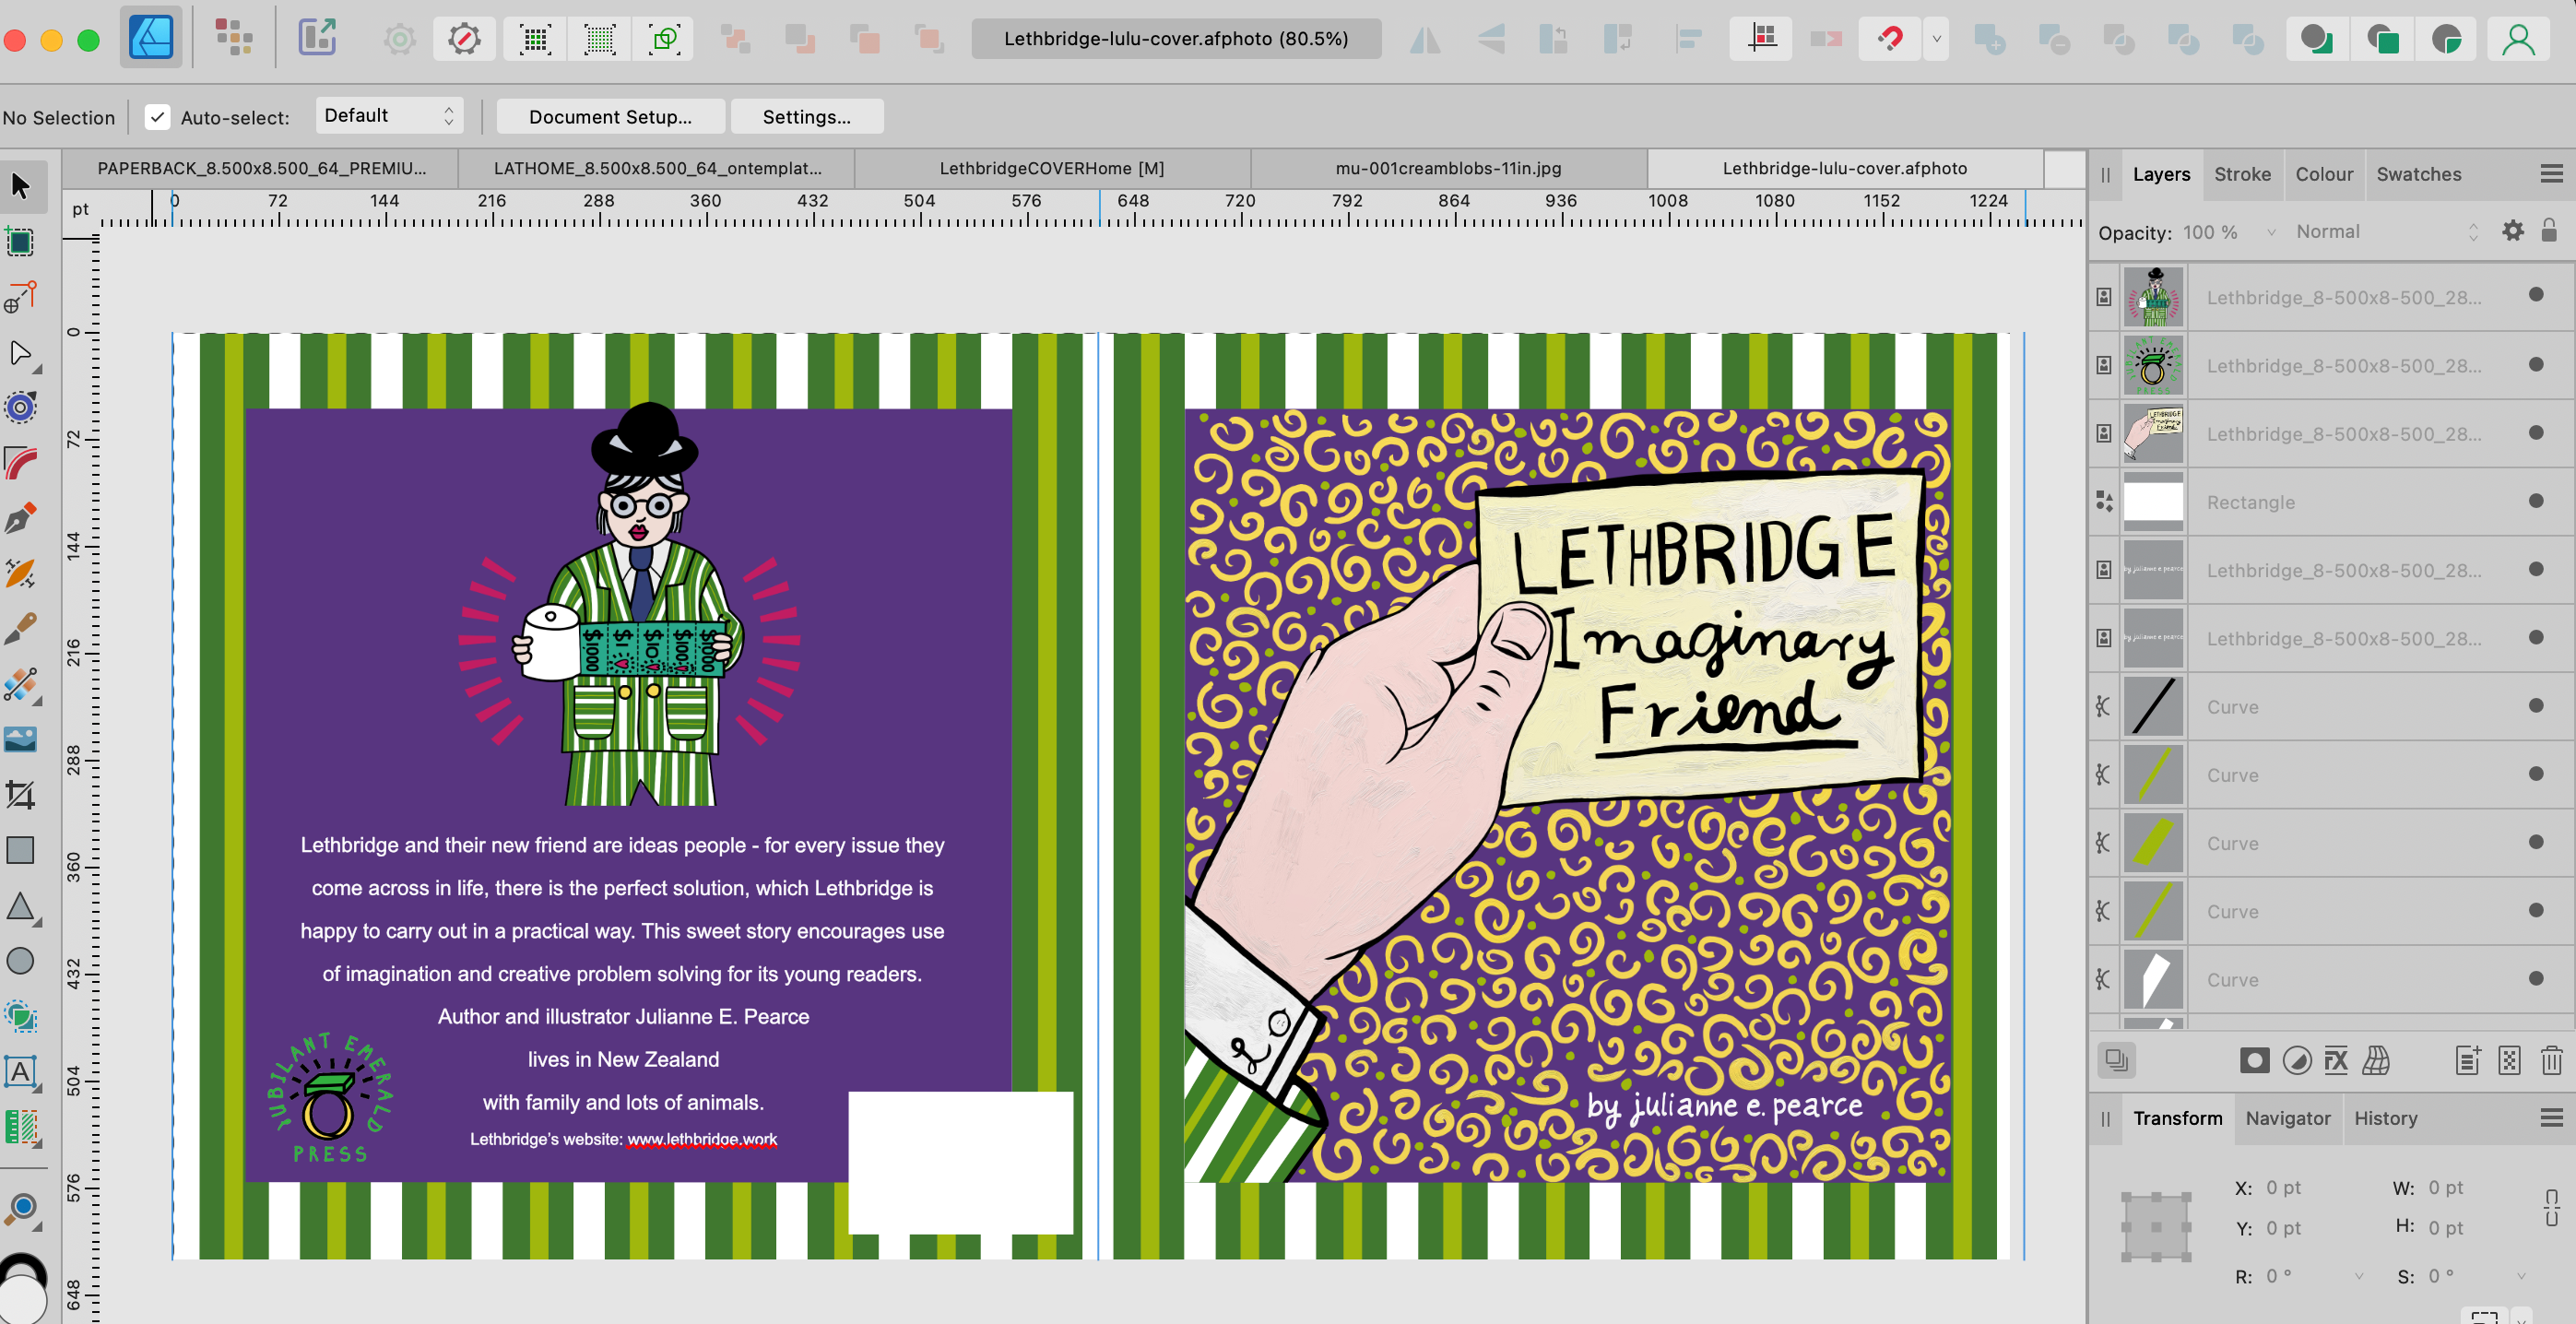Click the Mask Layer icon
2576x1324 pixels.
[x=2254, y=1060]
